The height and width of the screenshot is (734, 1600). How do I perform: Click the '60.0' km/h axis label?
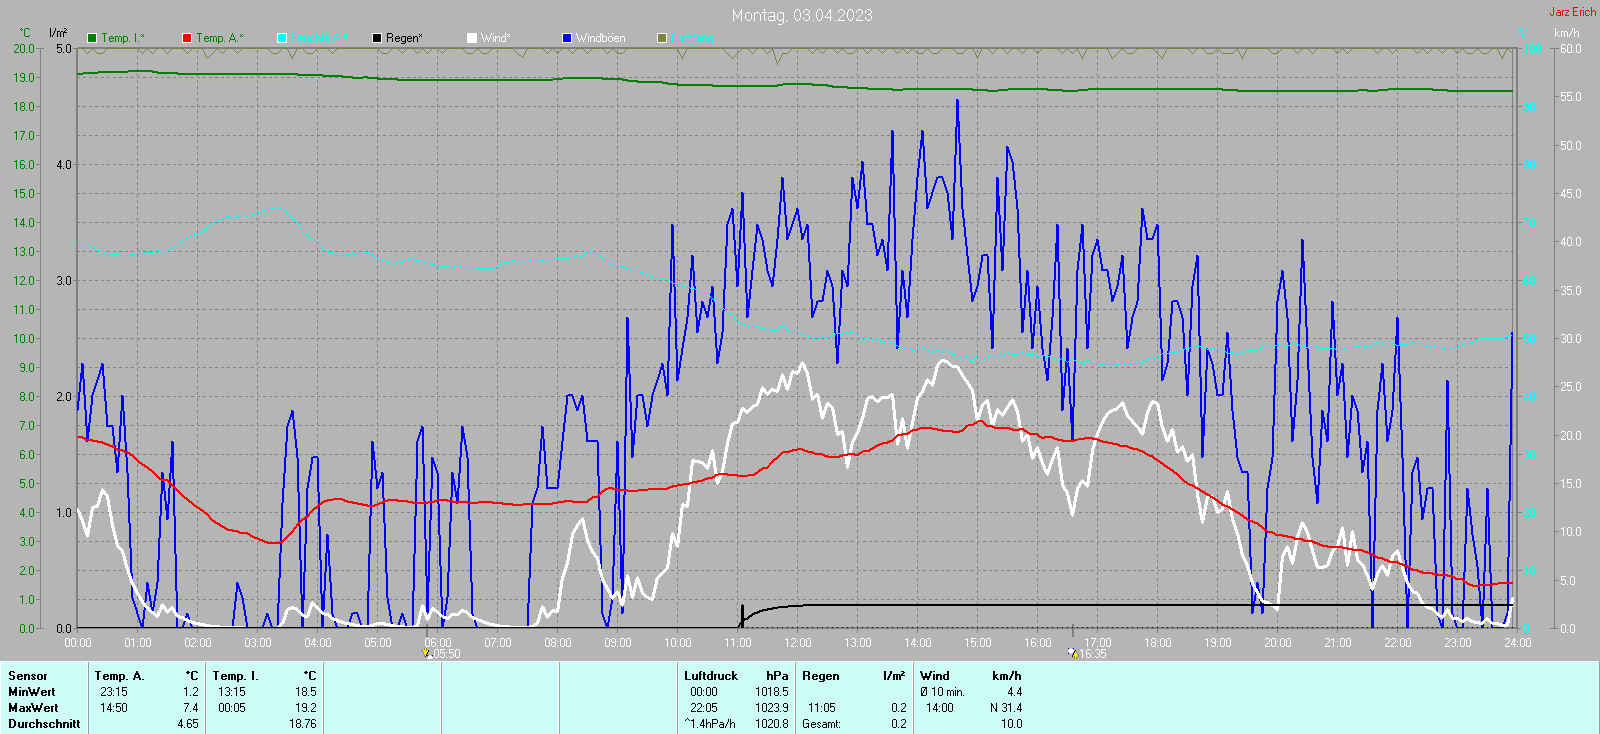pyautogui.click(x=1571, y=49)
